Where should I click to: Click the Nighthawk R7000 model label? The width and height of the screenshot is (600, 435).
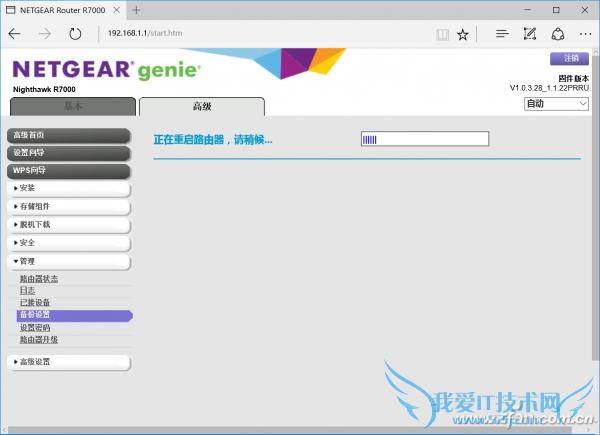point(44,90)
